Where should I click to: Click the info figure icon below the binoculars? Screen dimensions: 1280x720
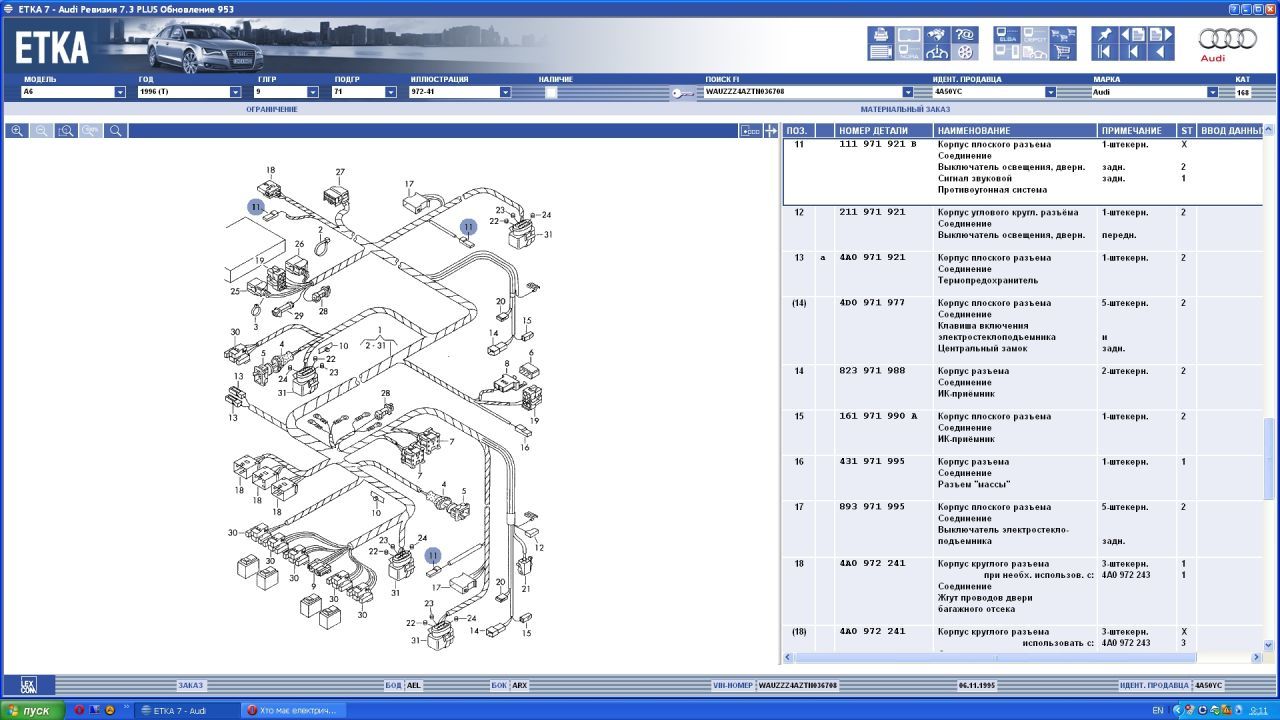936,52
